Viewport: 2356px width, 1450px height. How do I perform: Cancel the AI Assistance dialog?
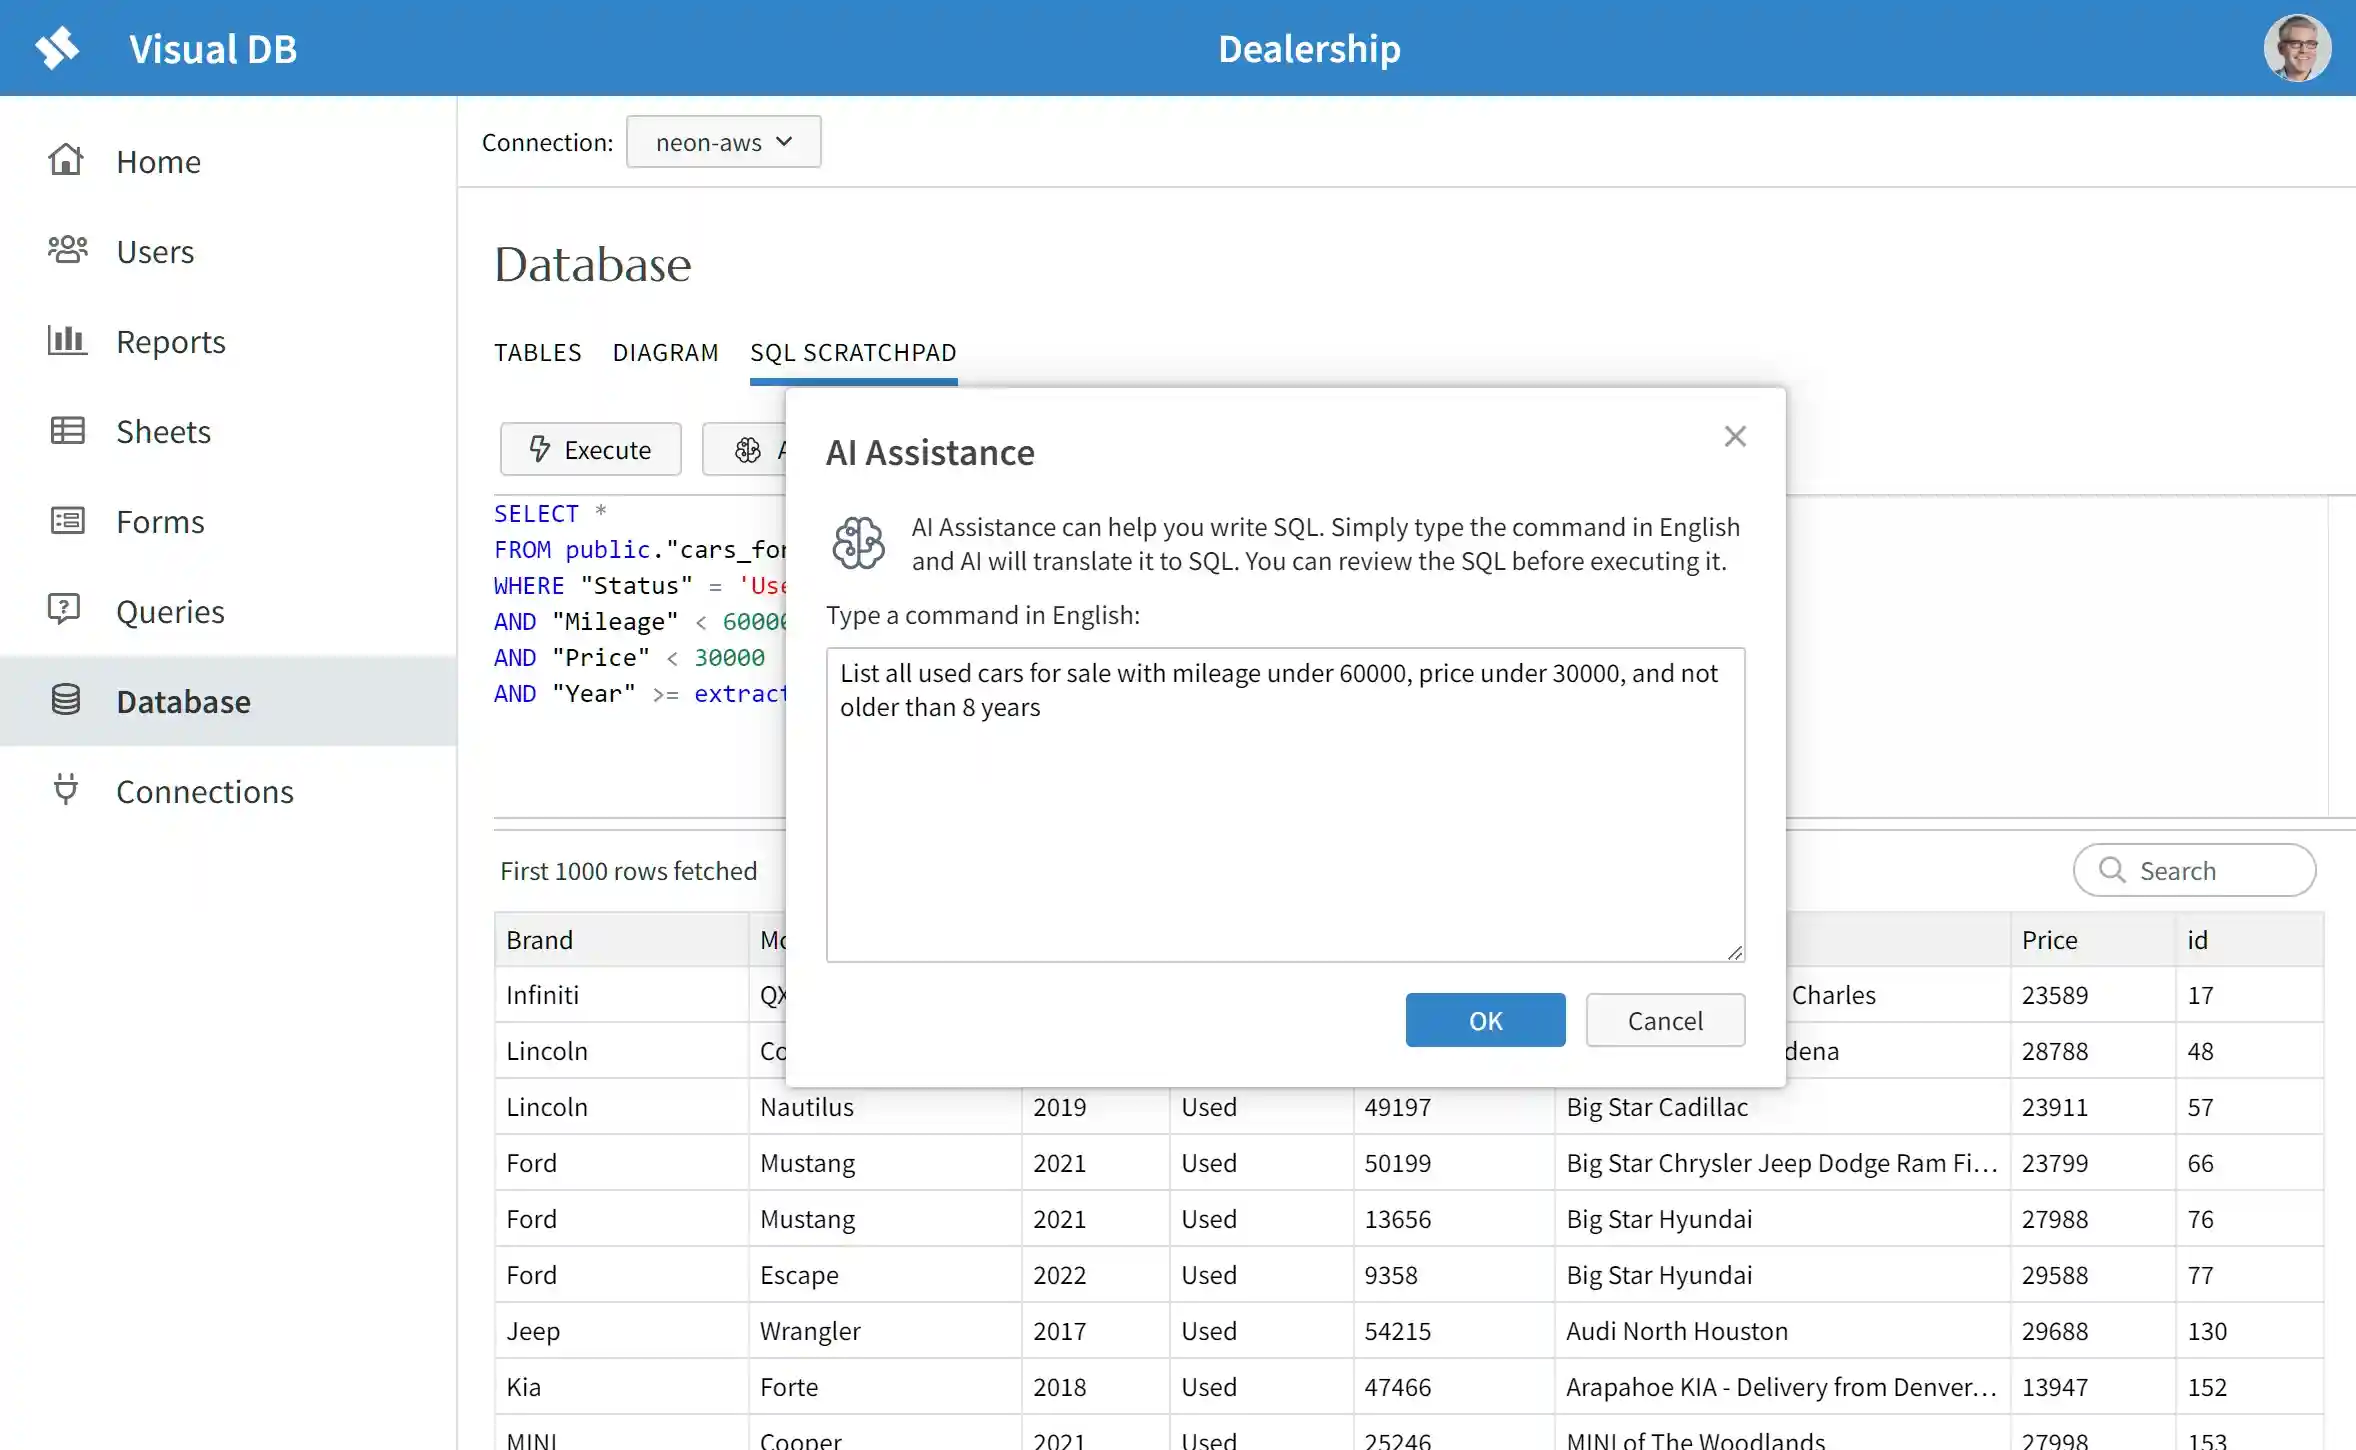(x=1665, y=1020)
